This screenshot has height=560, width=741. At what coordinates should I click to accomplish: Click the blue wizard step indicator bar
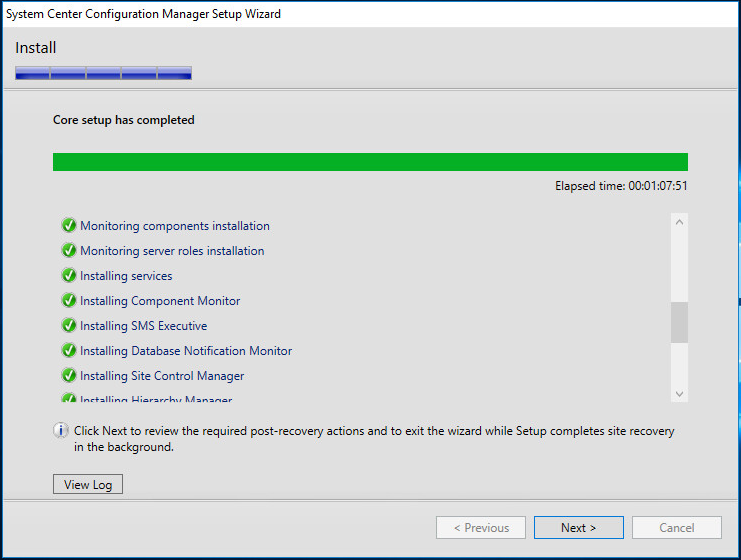coord(103,73)
